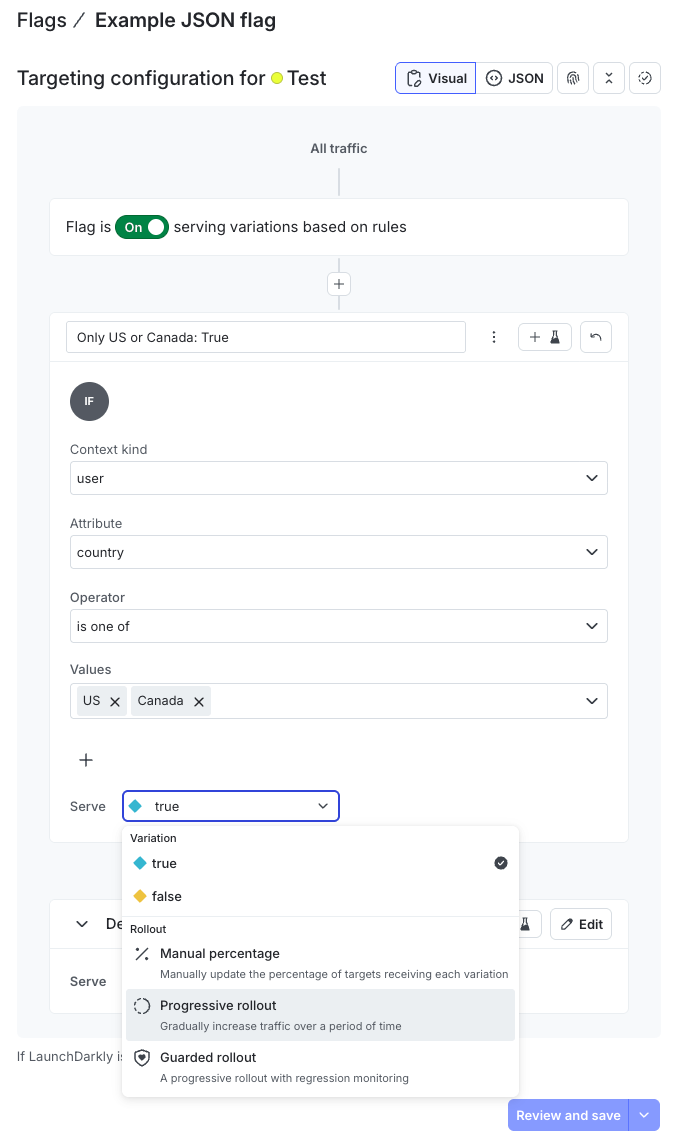Open the Context kind dropdown
Image resolution: width=673 pixels, height=1148 pixels.
pyautogui.click(x=338, y=478)
